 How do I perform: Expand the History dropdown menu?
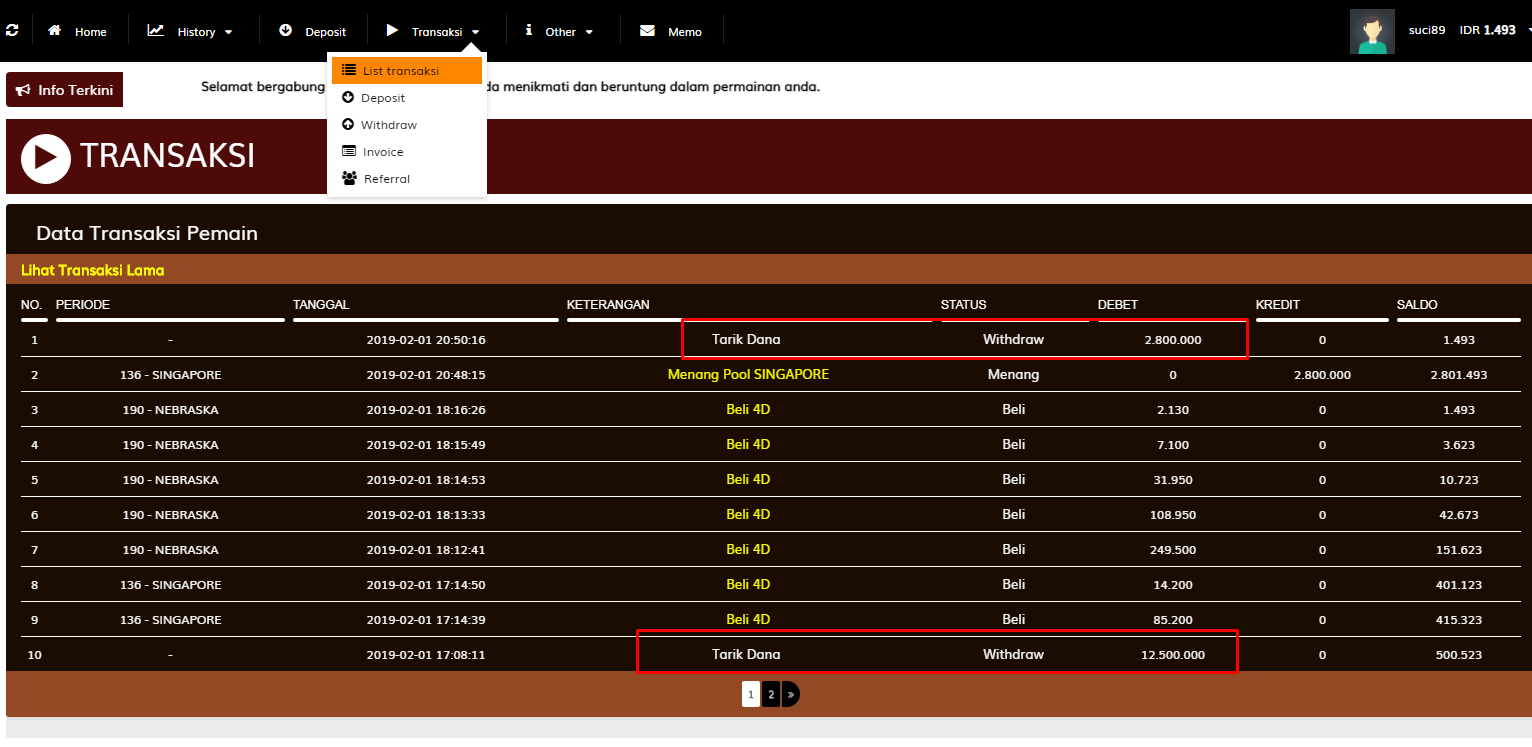[x=190, y=31]
